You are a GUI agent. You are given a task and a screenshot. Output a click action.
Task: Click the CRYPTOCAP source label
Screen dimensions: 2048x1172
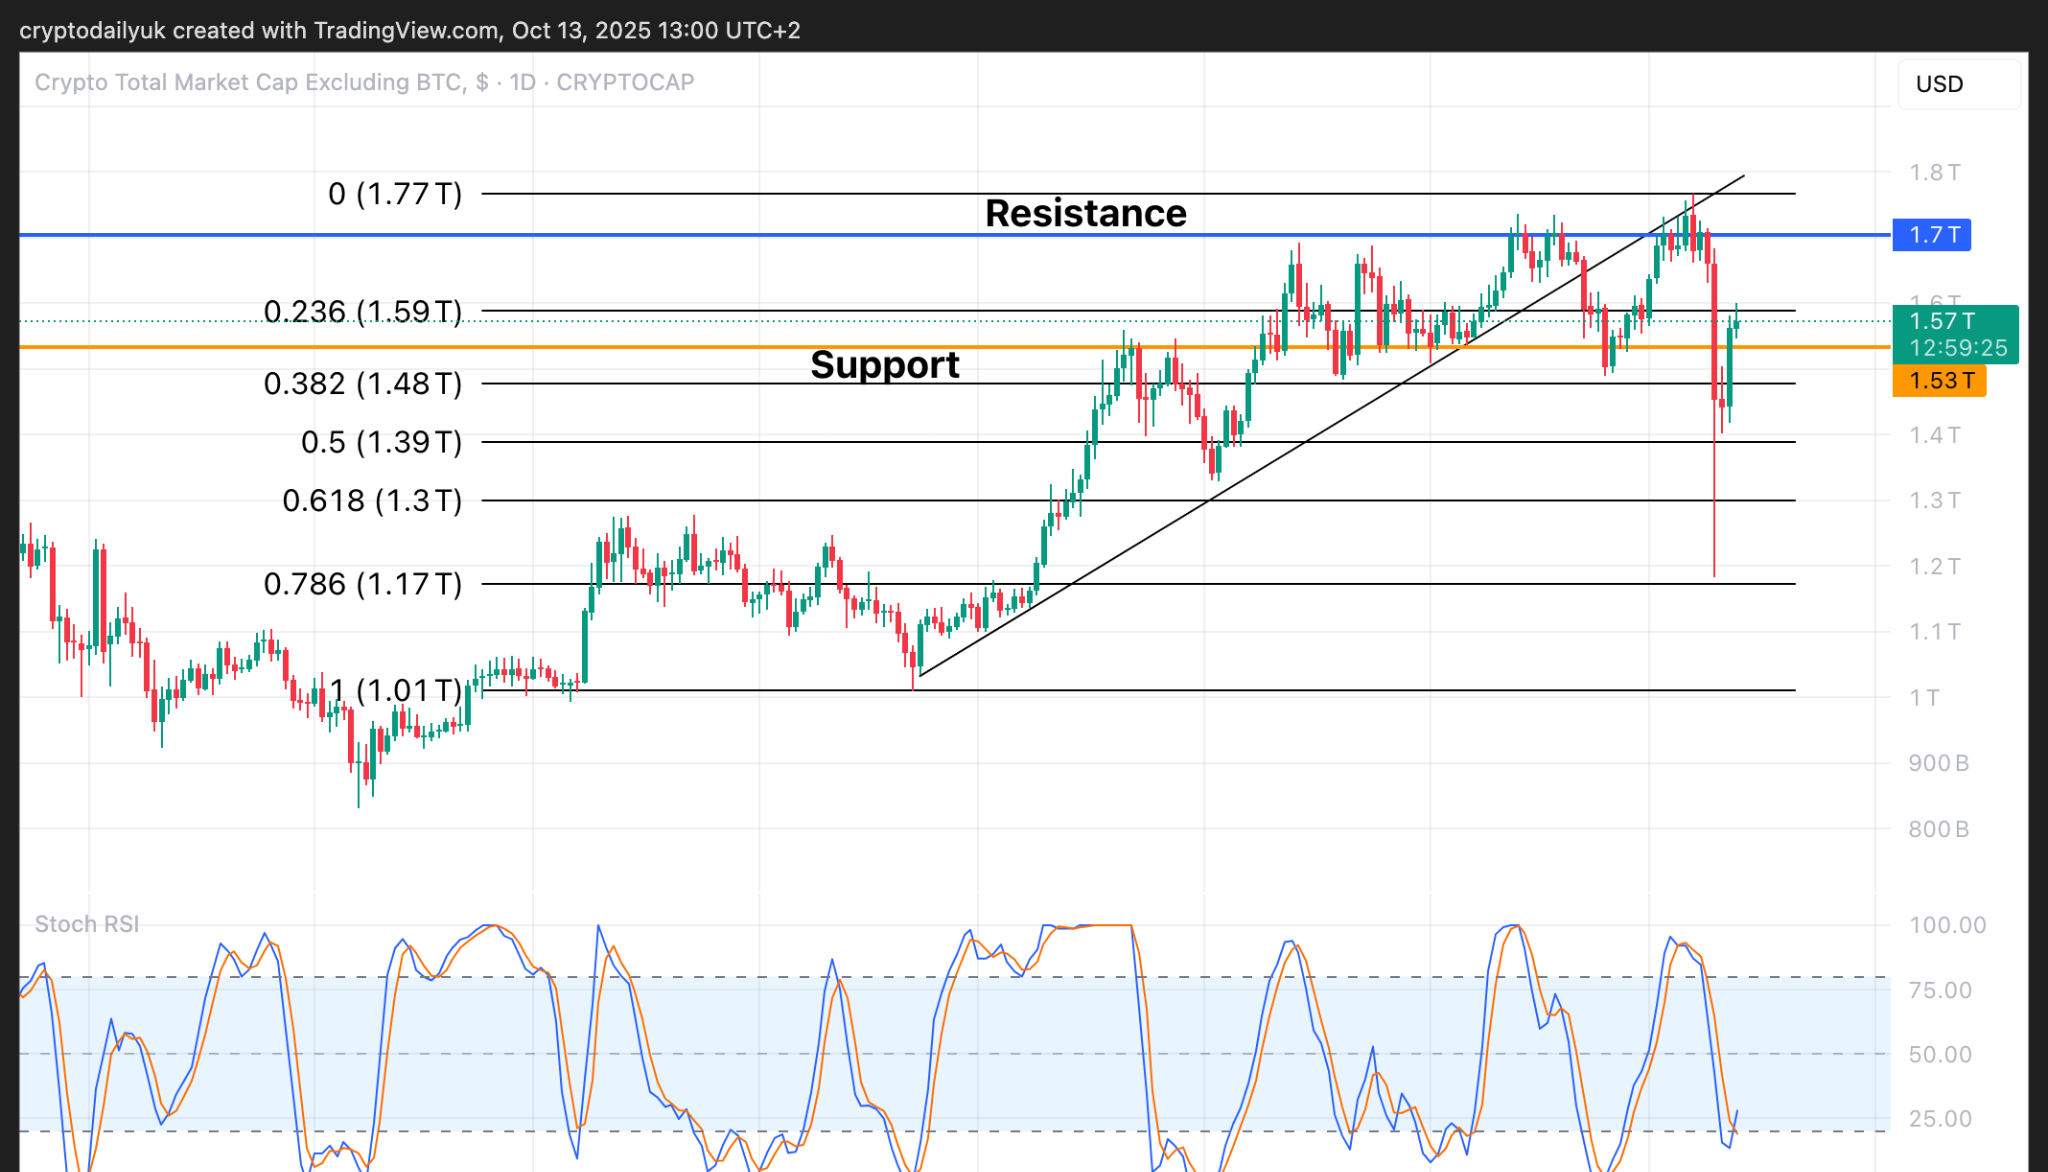pyautogui.click(x=625, y=82)
